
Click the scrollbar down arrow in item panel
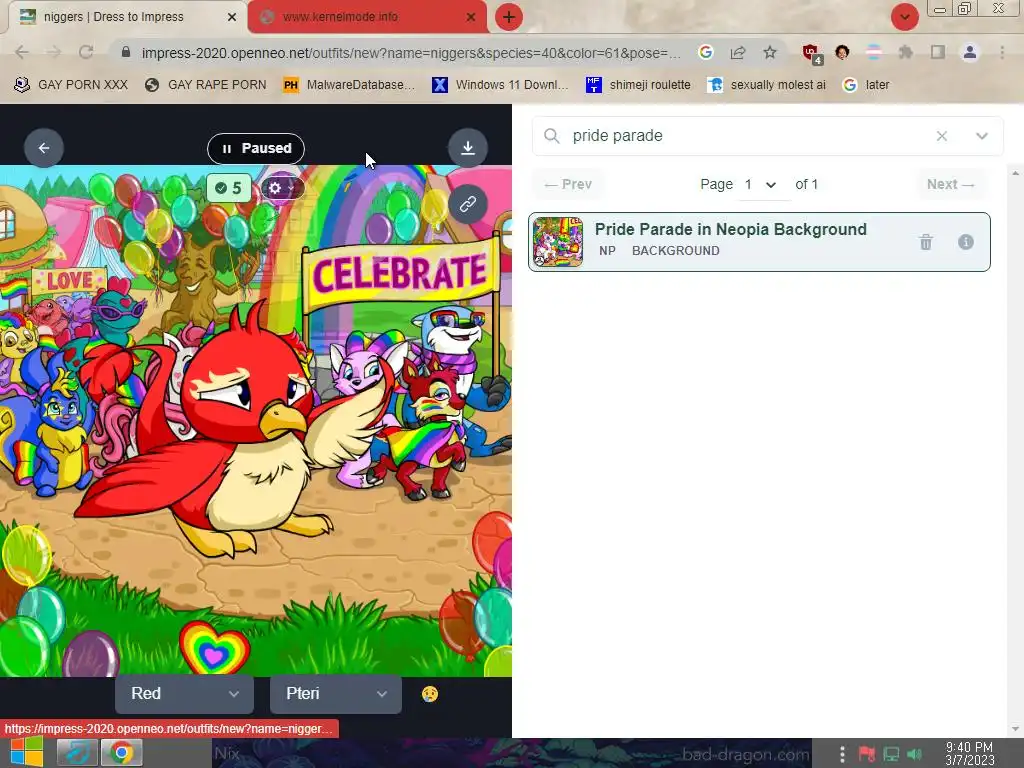coord(1015,729)
